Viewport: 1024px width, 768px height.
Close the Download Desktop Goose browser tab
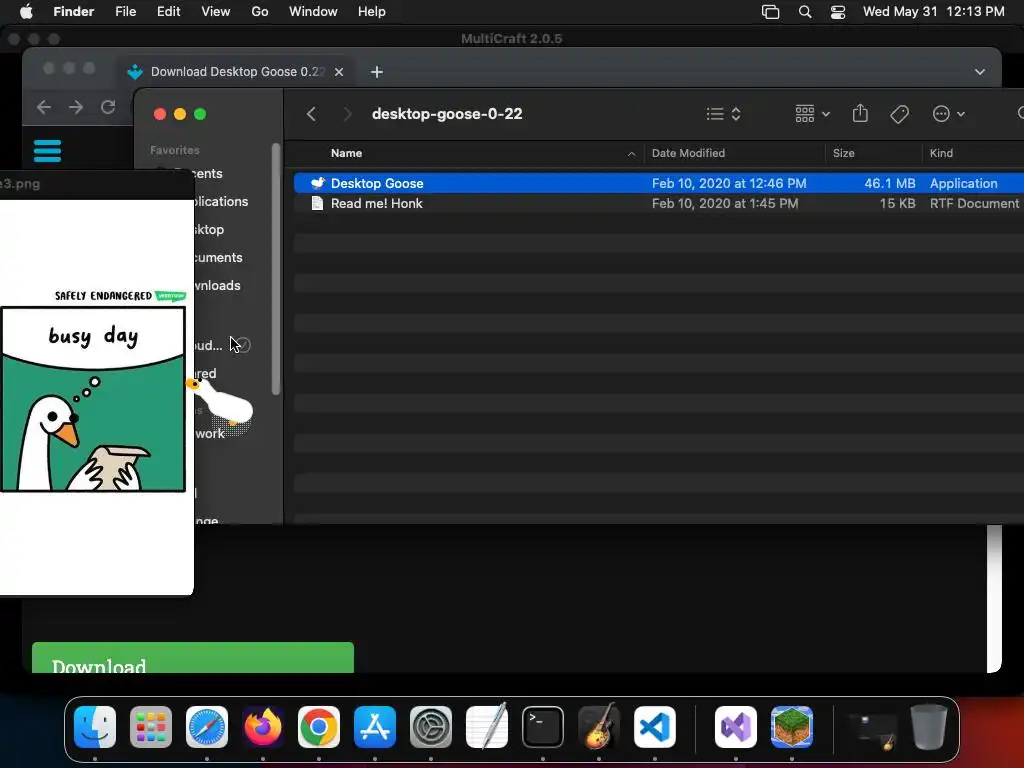pyautogui.click(x=339, y=72)
